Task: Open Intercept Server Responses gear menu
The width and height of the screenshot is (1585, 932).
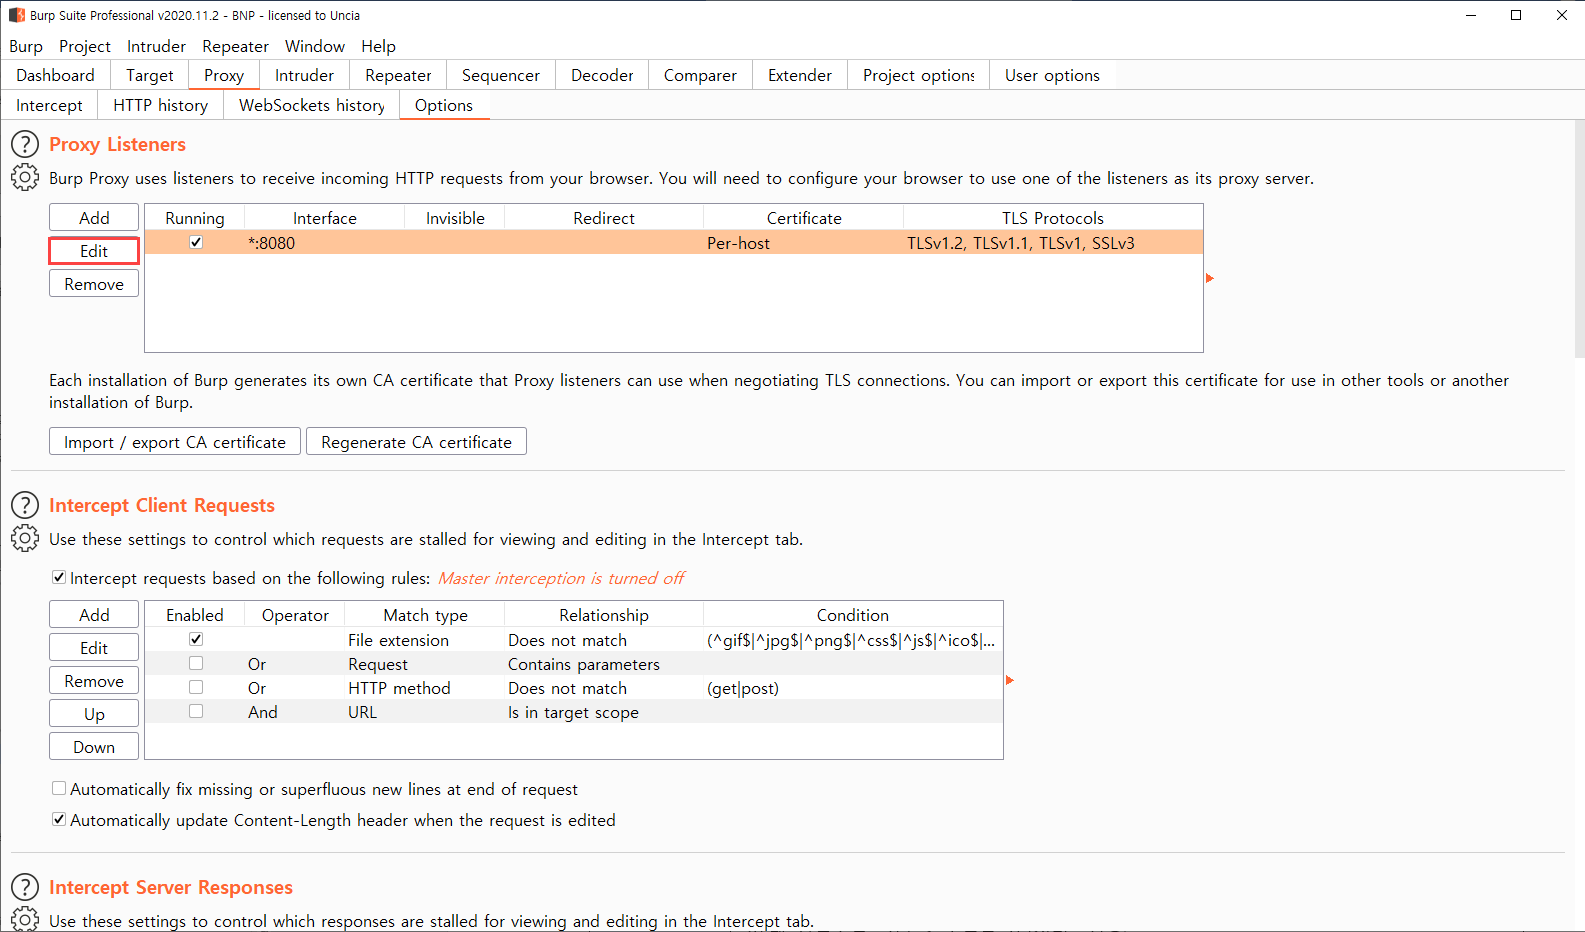Action: click(24, 919)
